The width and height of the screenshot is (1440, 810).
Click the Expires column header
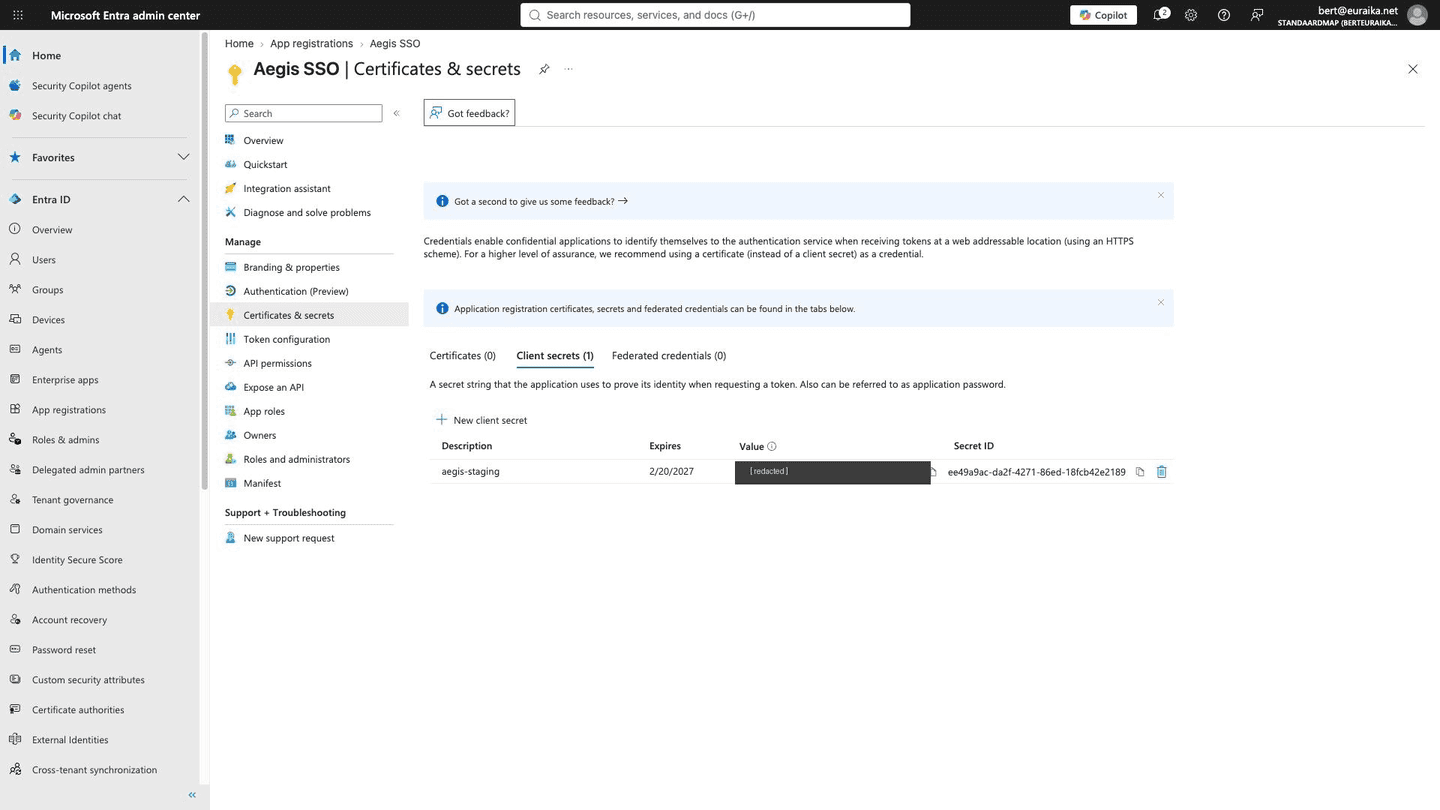pyautogui.click(x=665, y=446)
